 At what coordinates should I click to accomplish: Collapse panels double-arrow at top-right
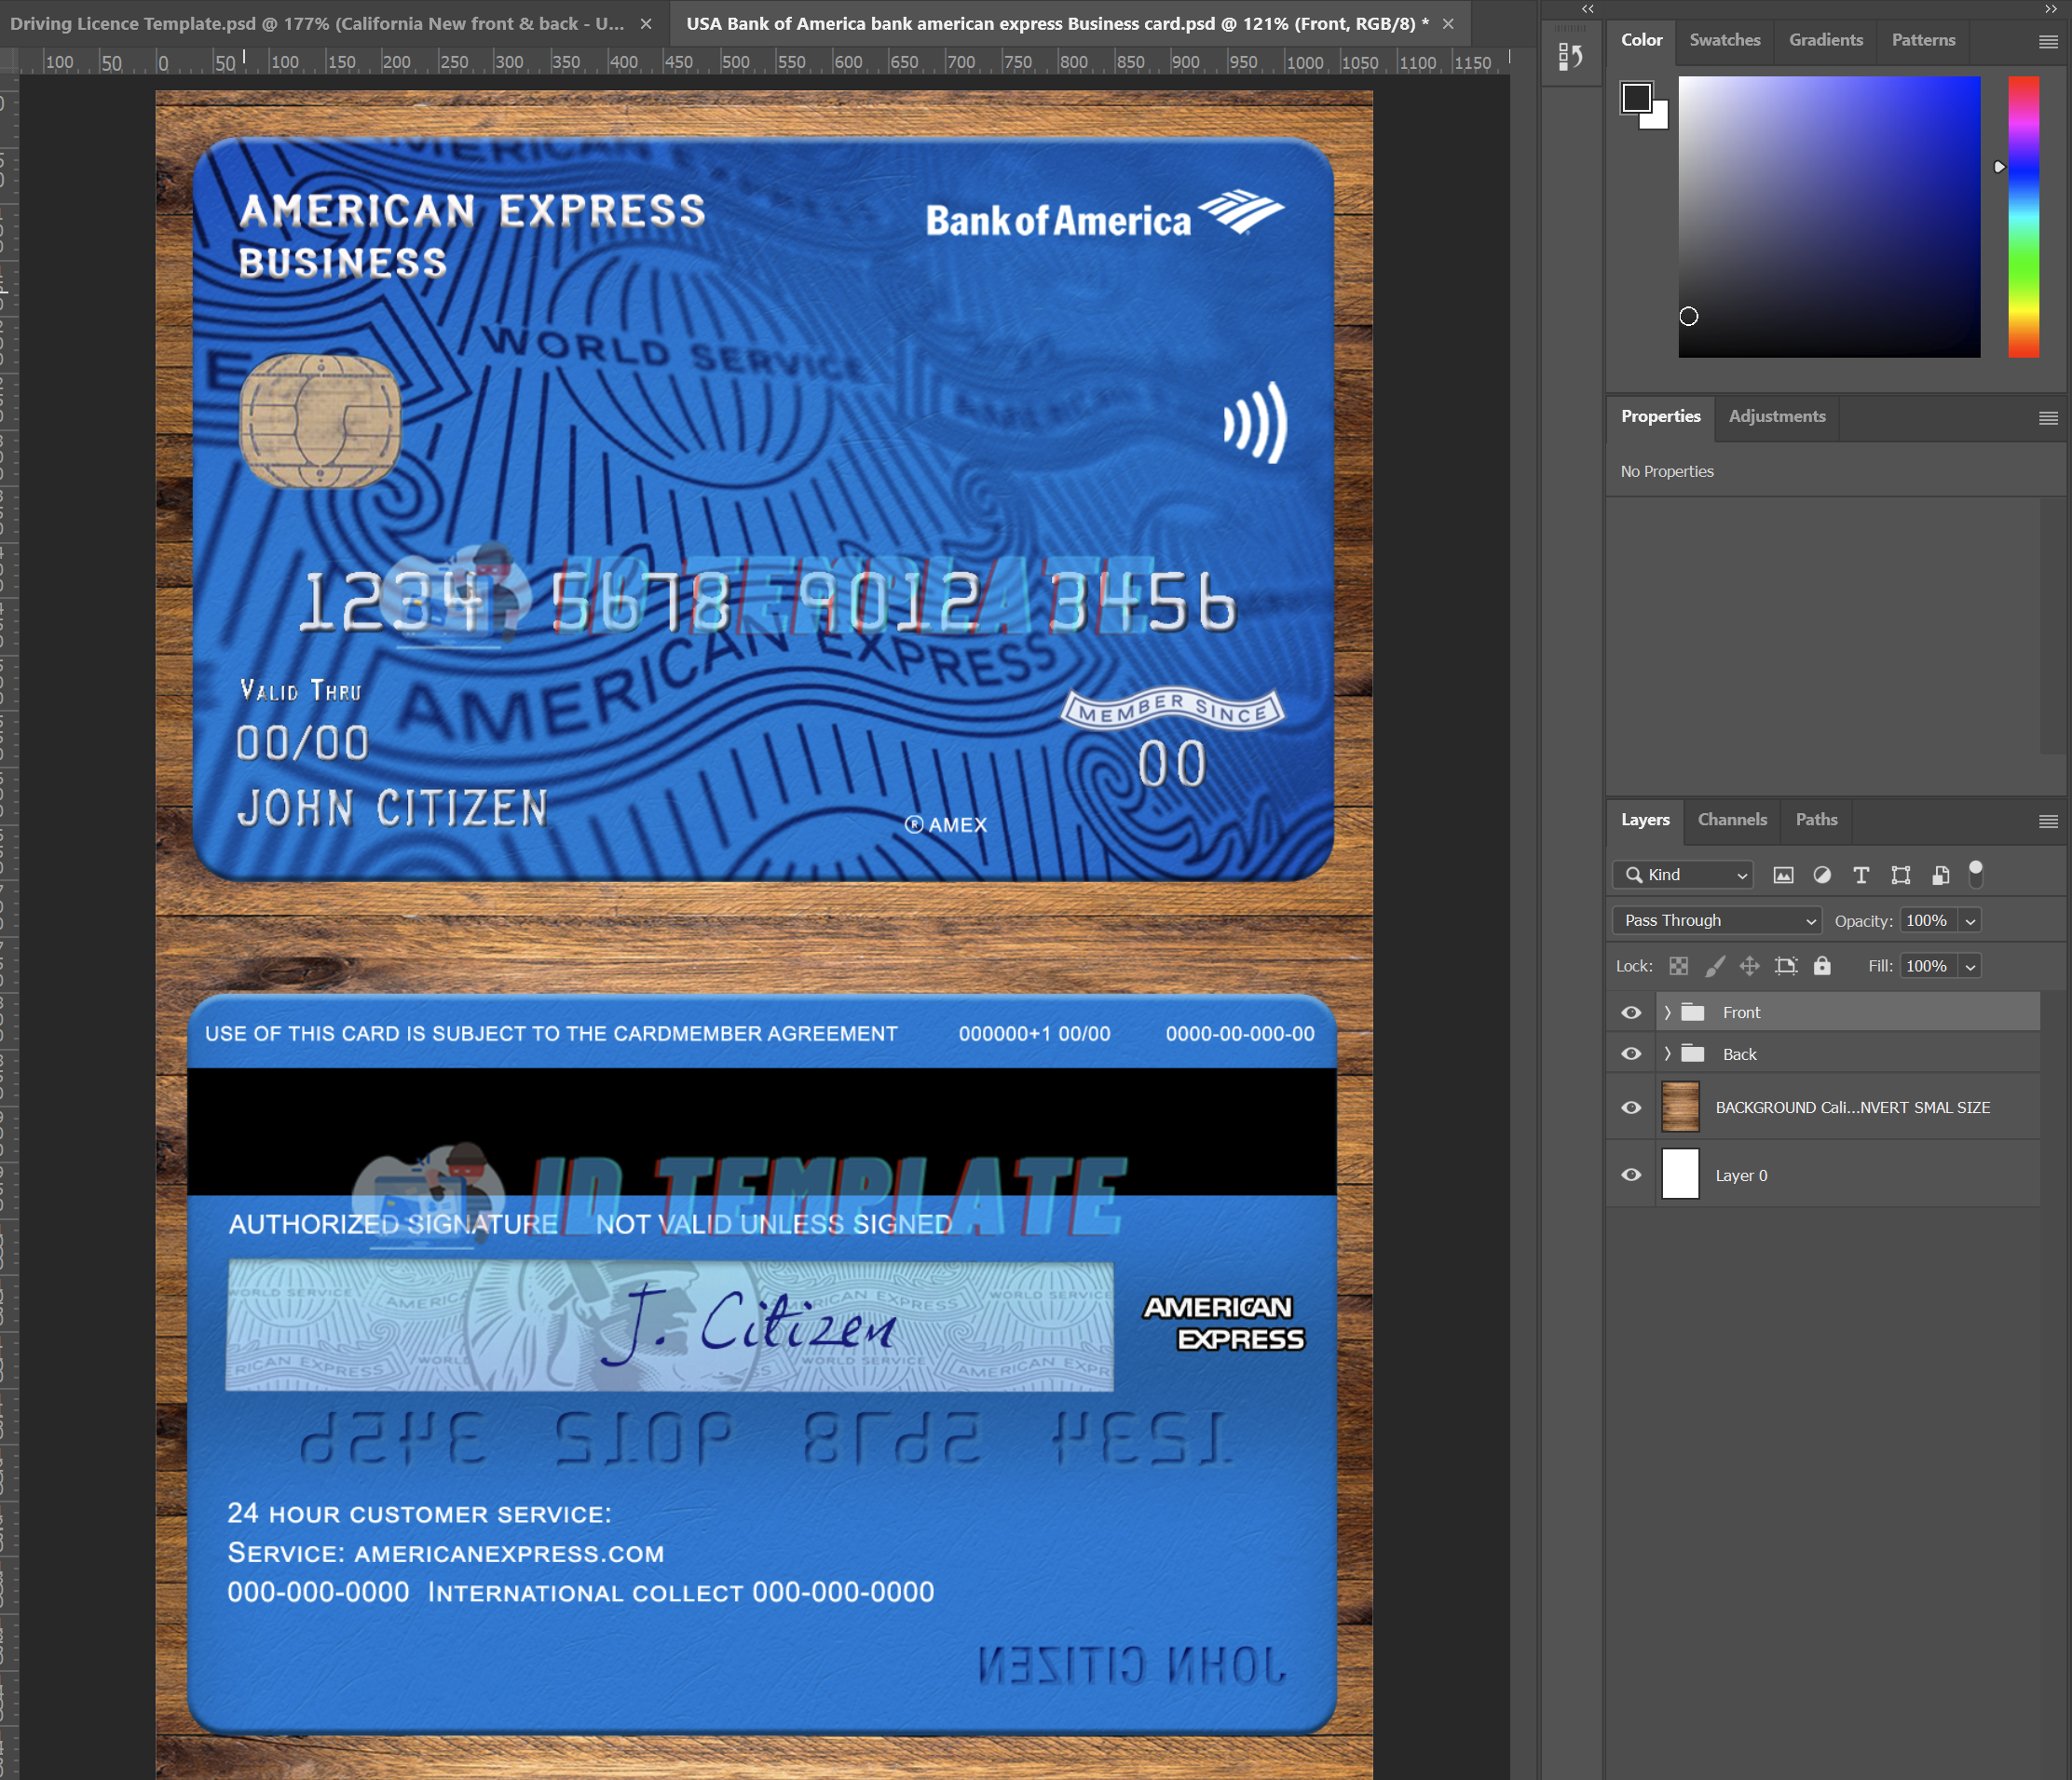click(x=2051, y=9)
